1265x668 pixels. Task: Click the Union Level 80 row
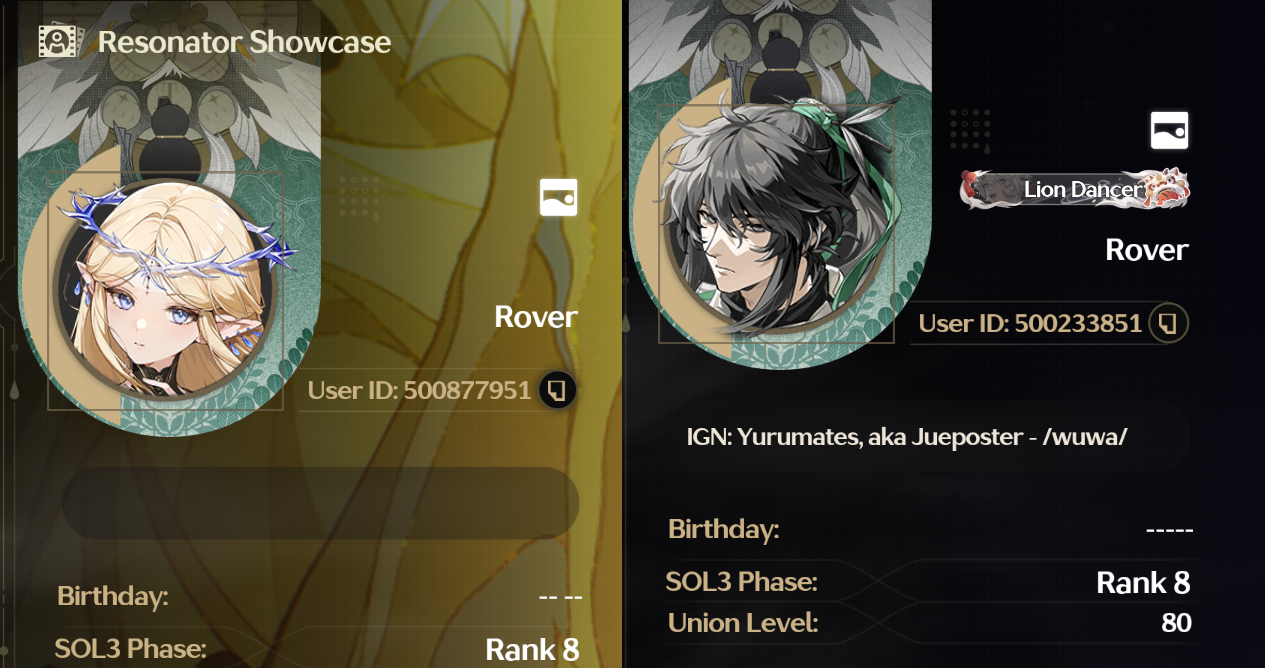click(x=930, y=623)
